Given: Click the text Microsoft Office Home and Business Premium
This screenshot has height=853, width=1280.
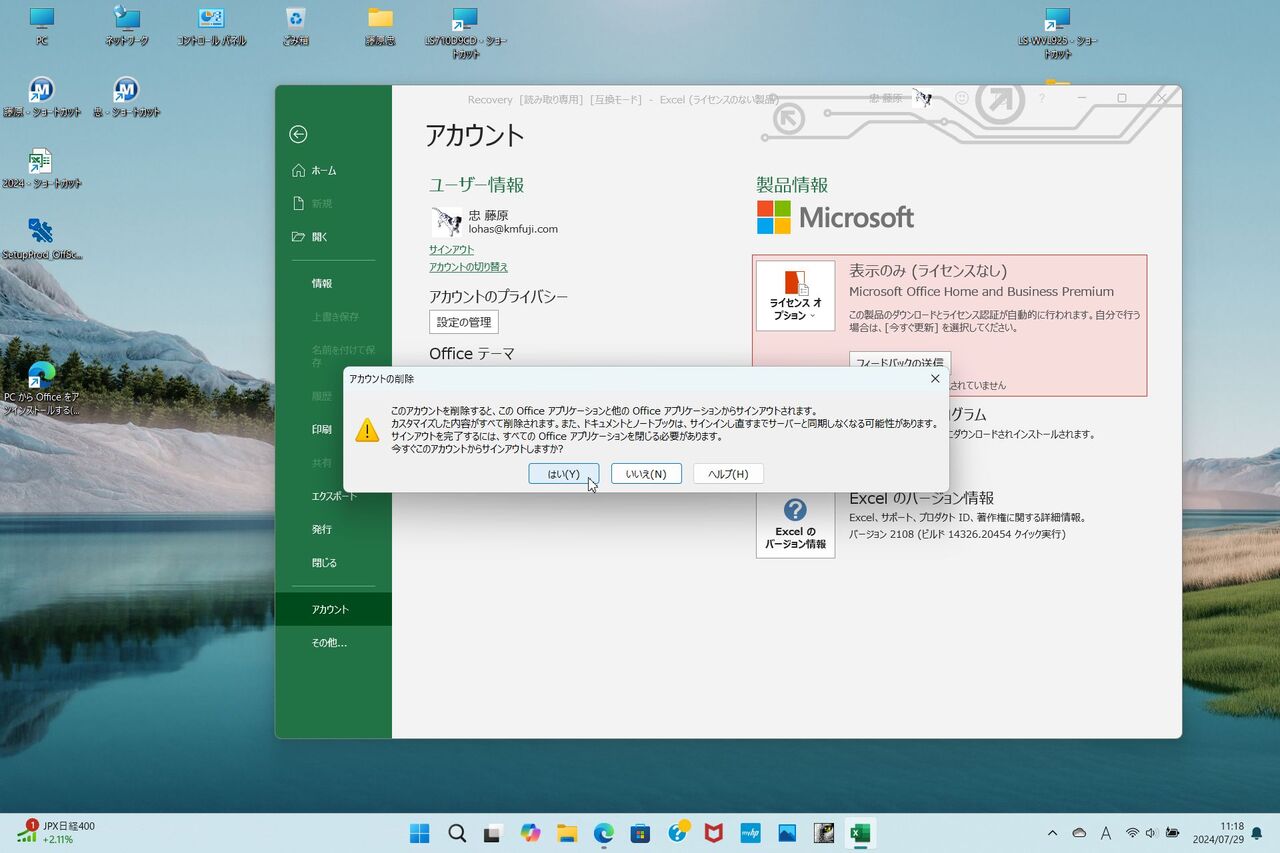Looking at the screenshot, I should pos(981,292).
